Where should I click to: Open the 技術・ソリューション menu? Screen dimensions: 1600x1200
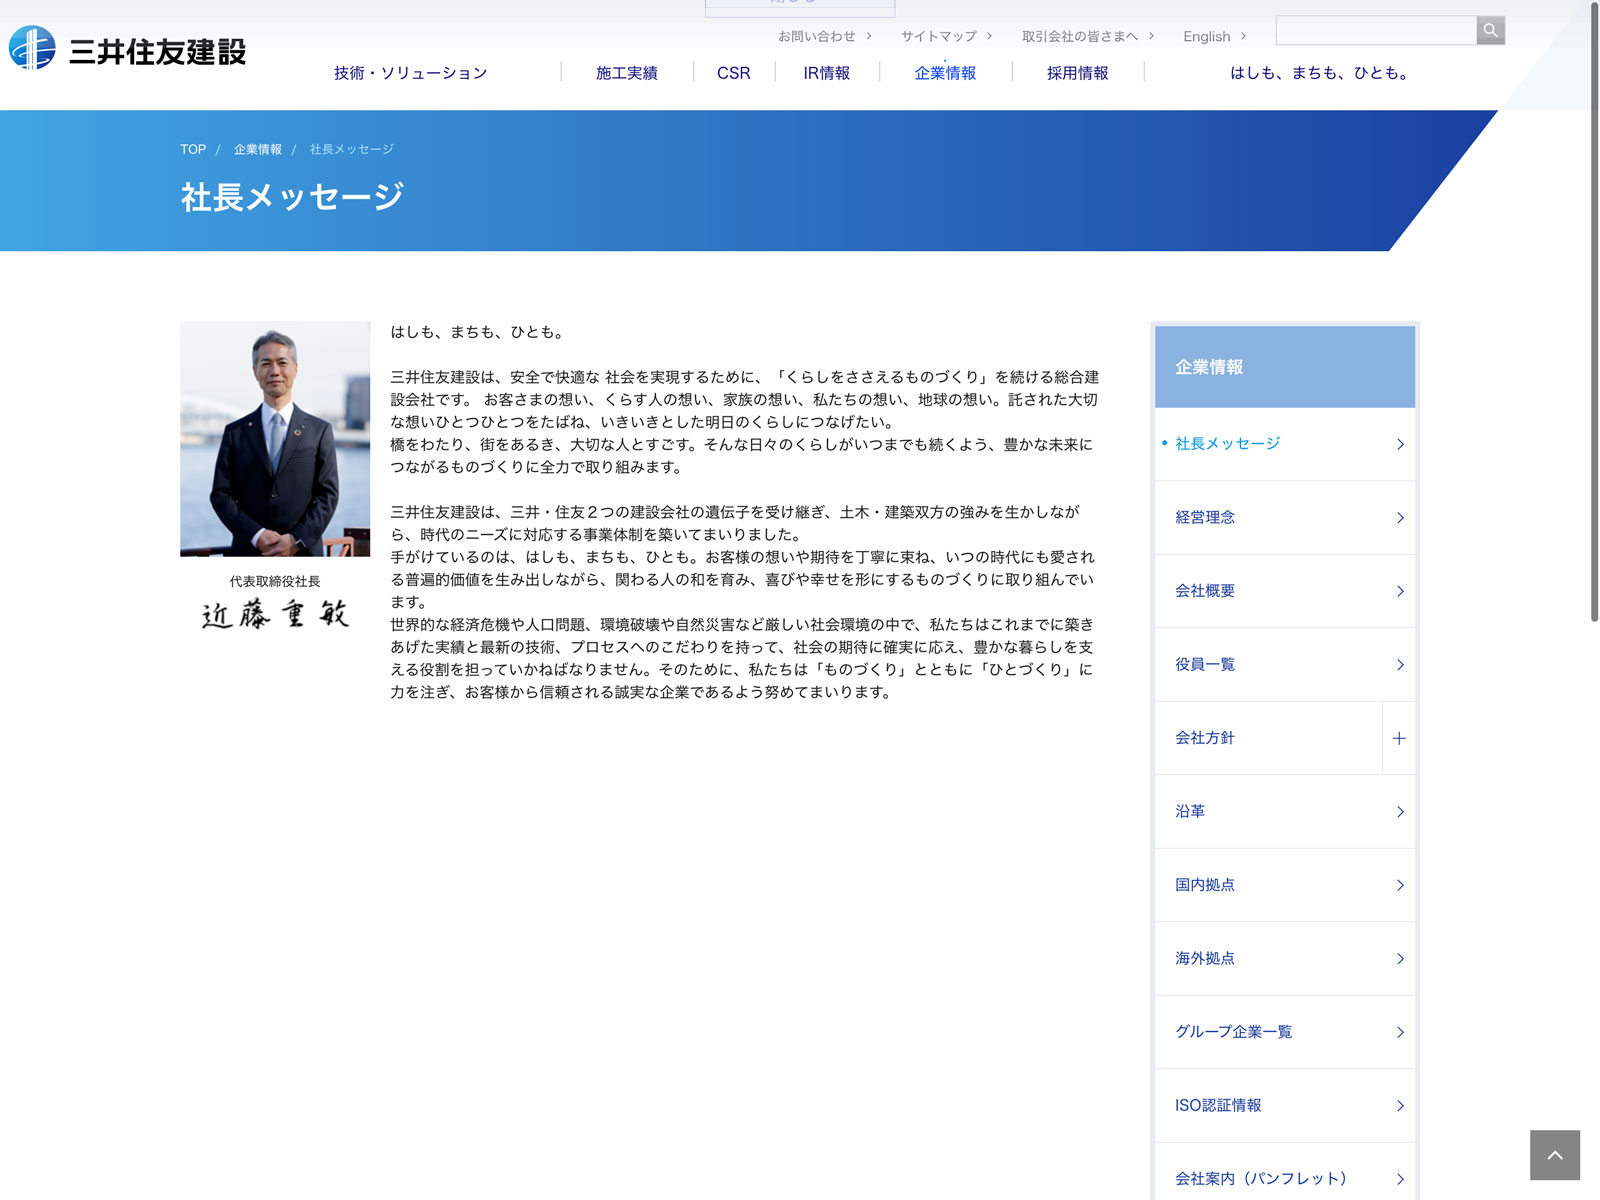411,73
